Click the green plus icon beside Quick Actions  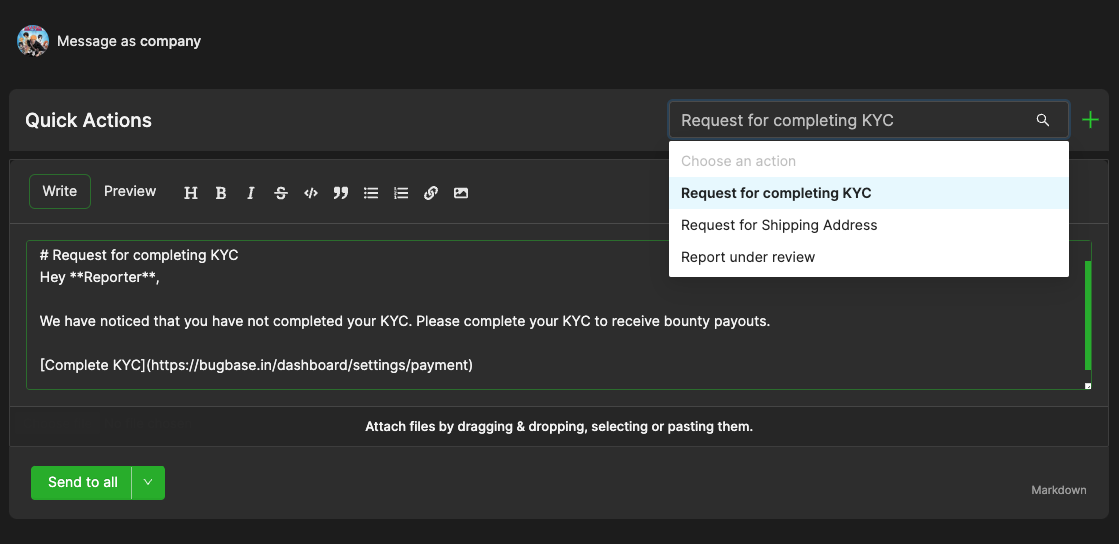pos(1090,121)
